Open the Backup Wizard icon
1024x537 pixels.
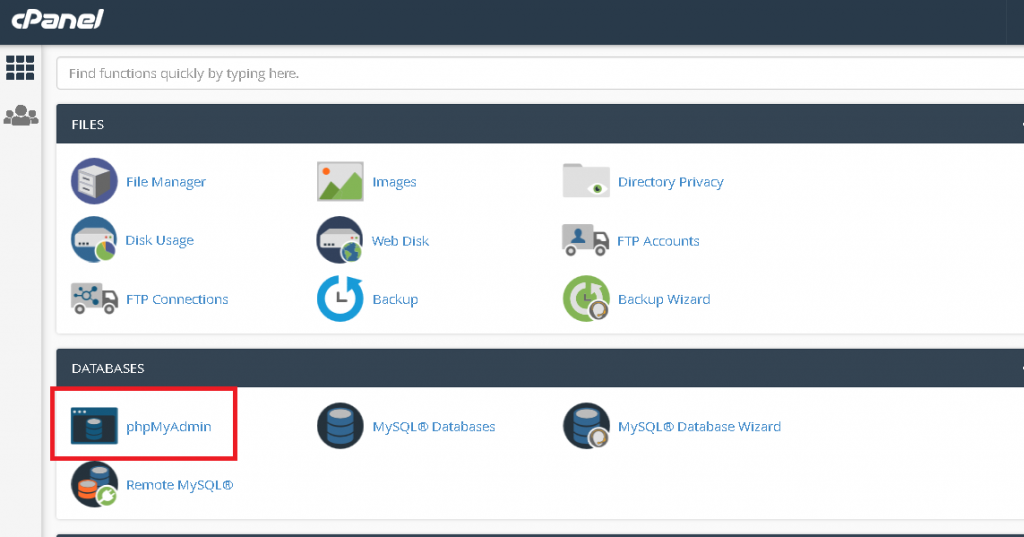coord(586,299)
